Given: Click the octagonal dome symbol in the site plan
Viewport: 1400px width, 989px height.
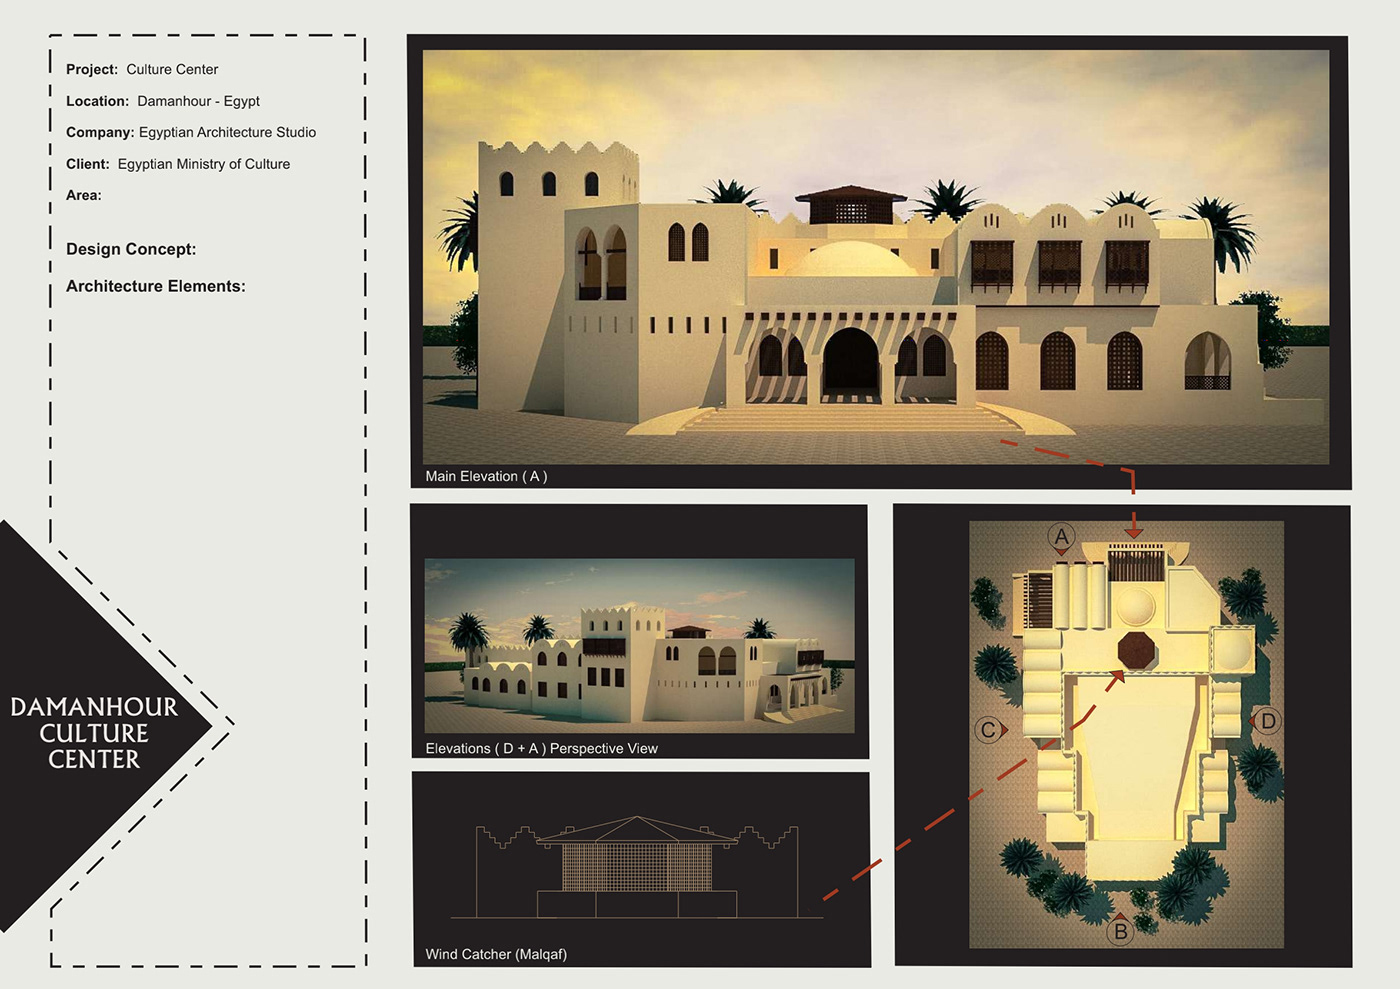Looking at the screenshot, I should click(1135, 651).
